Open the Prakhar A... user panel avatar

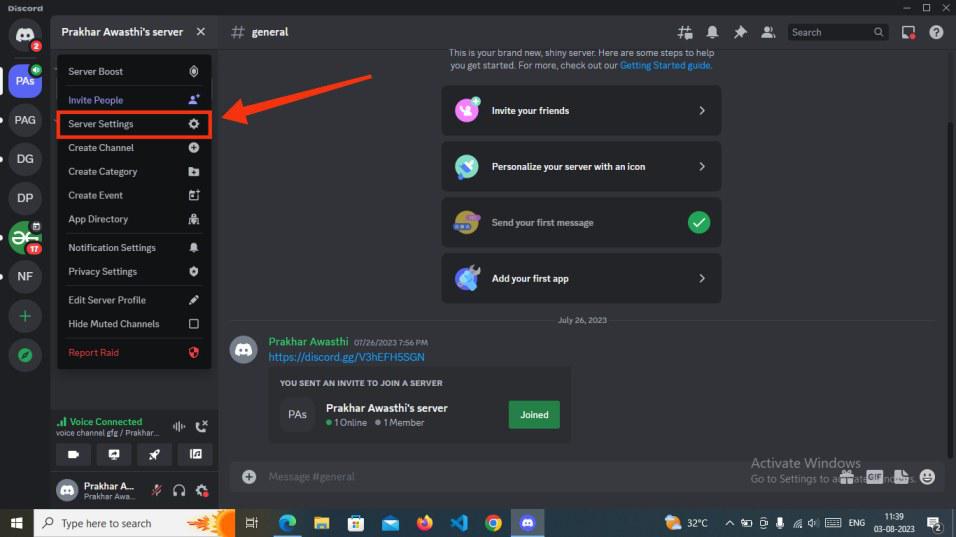point(67,490)
